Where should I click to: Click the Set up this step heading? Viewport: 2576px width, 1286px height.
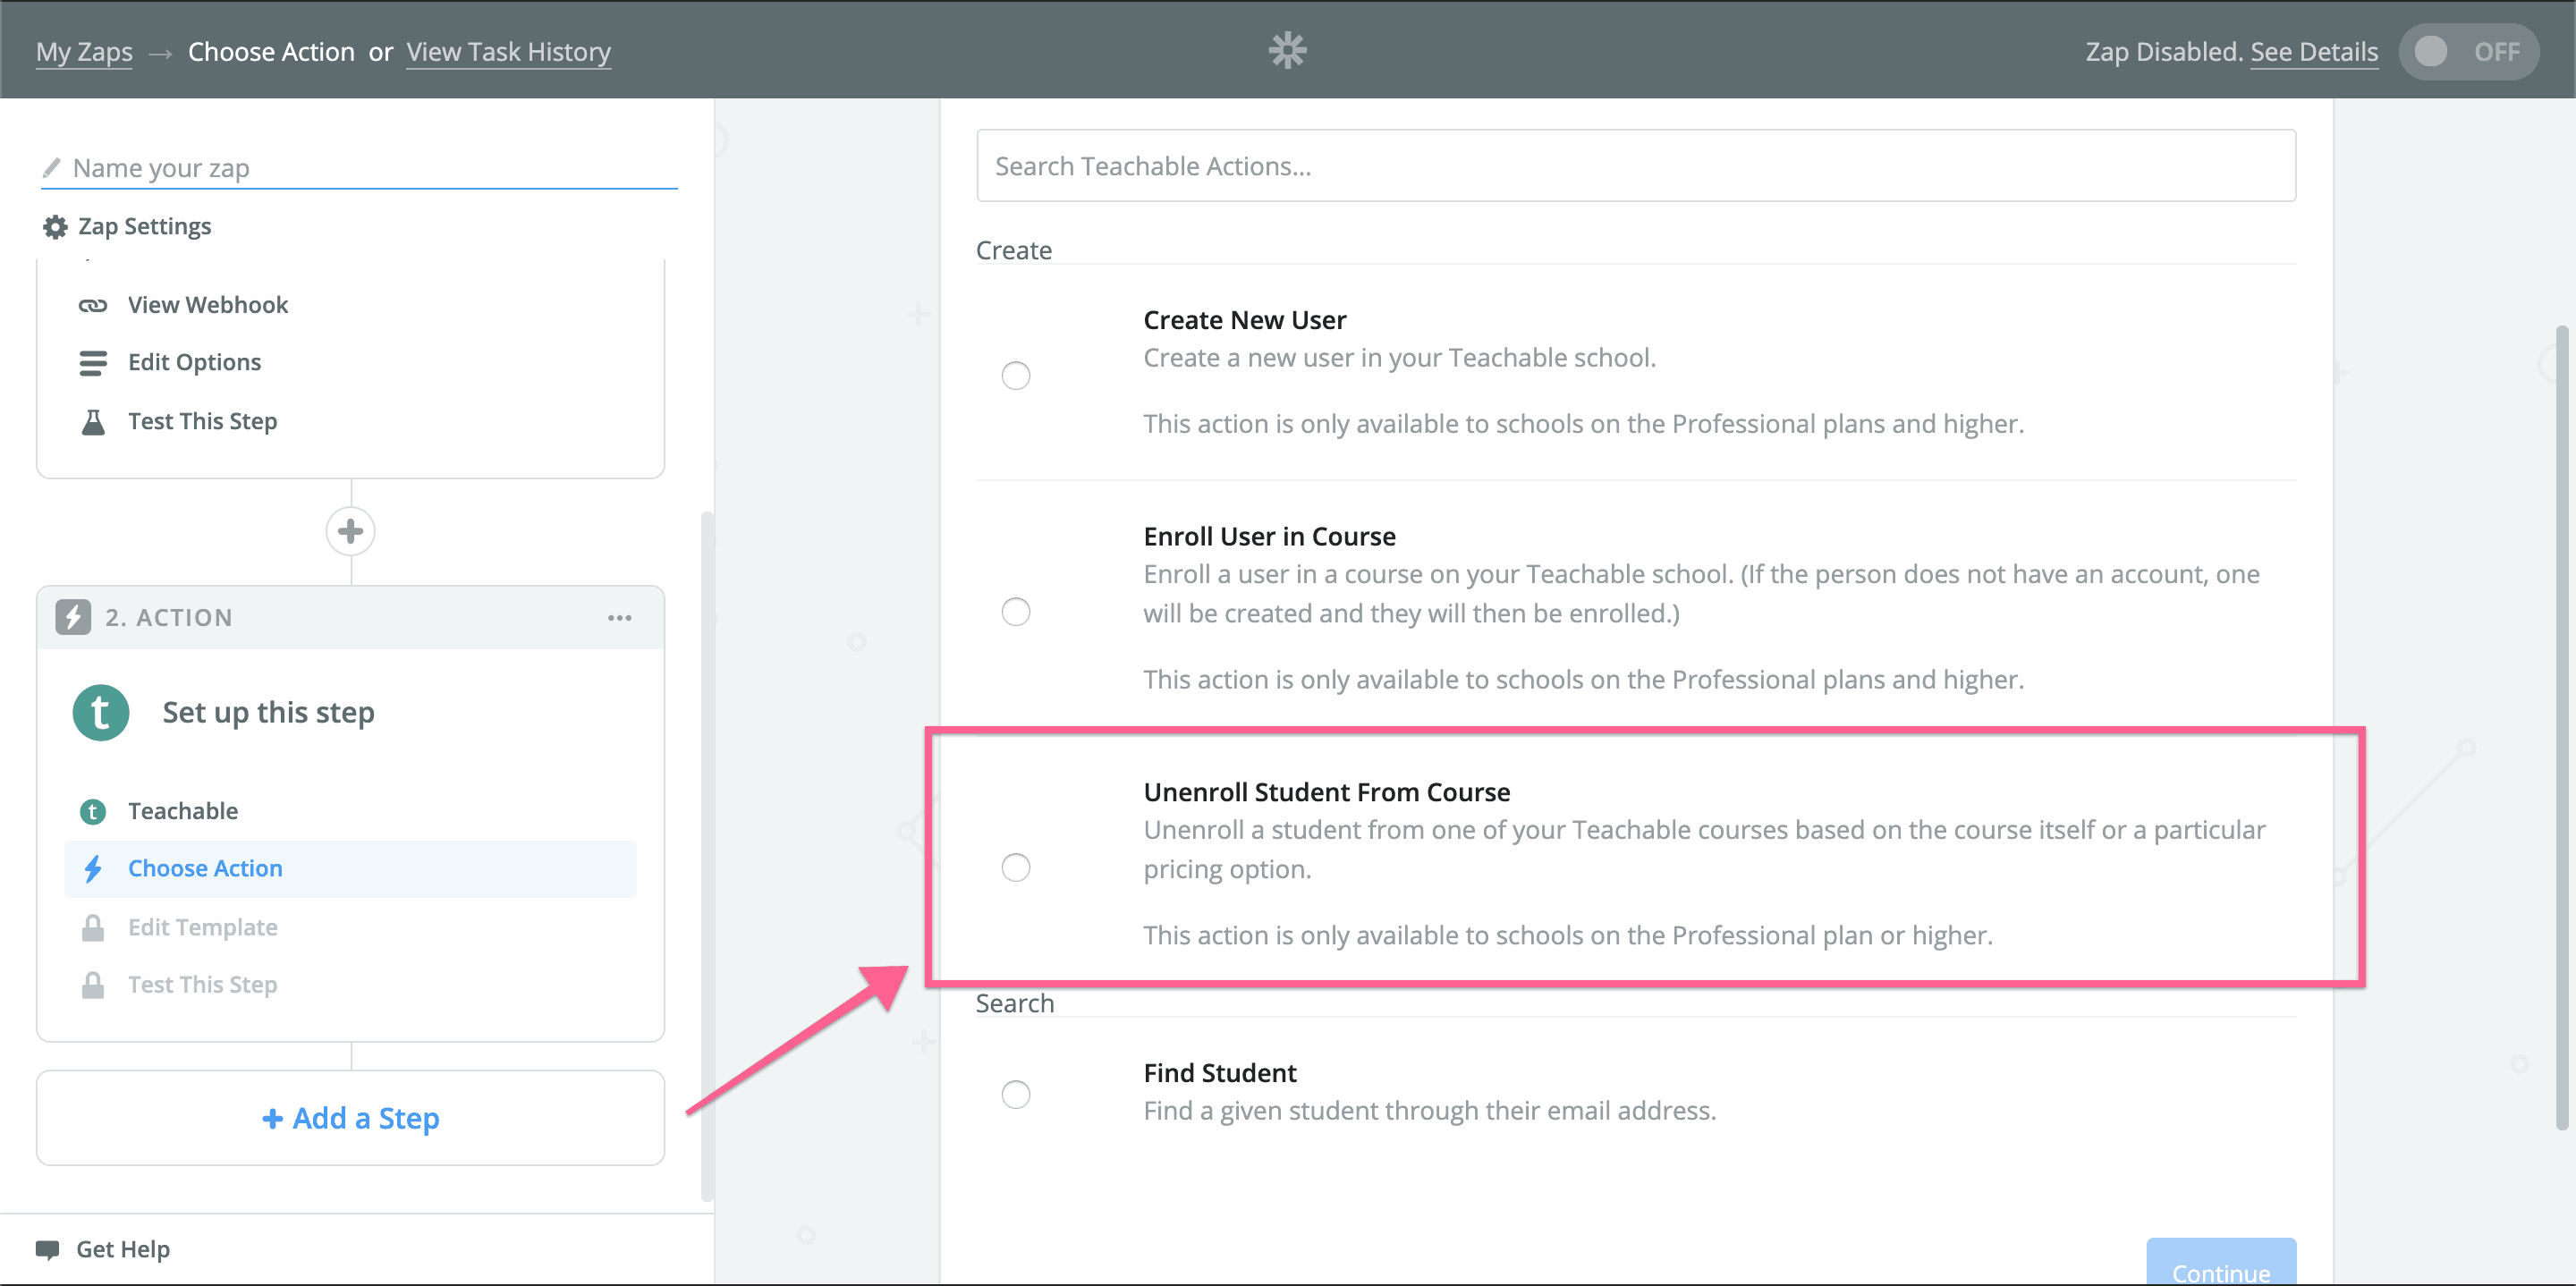(x=269, y=712)
